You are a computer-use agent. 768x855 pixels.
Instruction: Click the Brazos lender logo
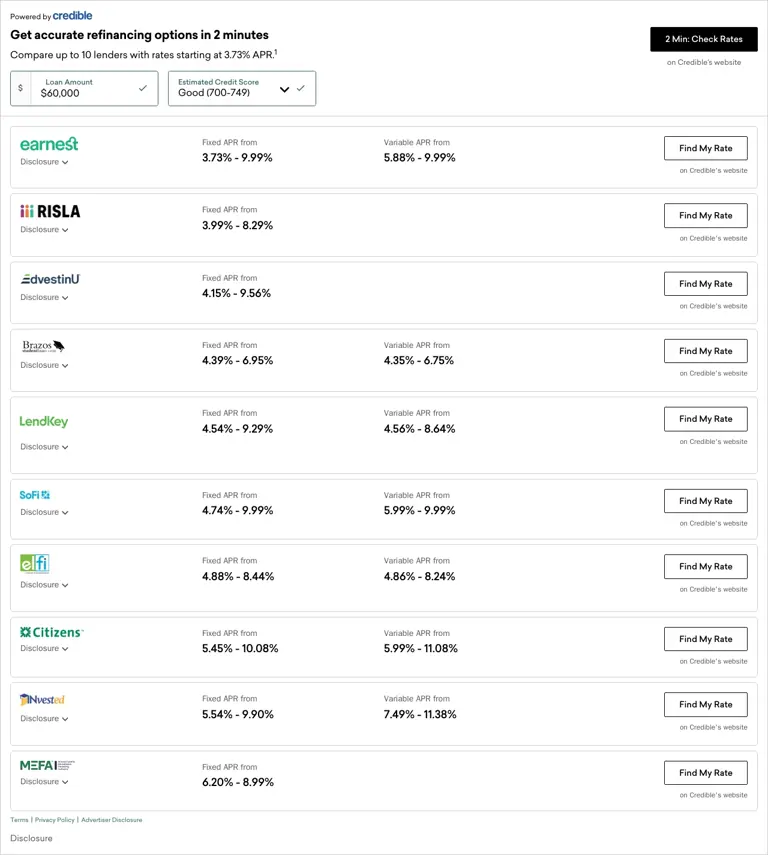42,346
